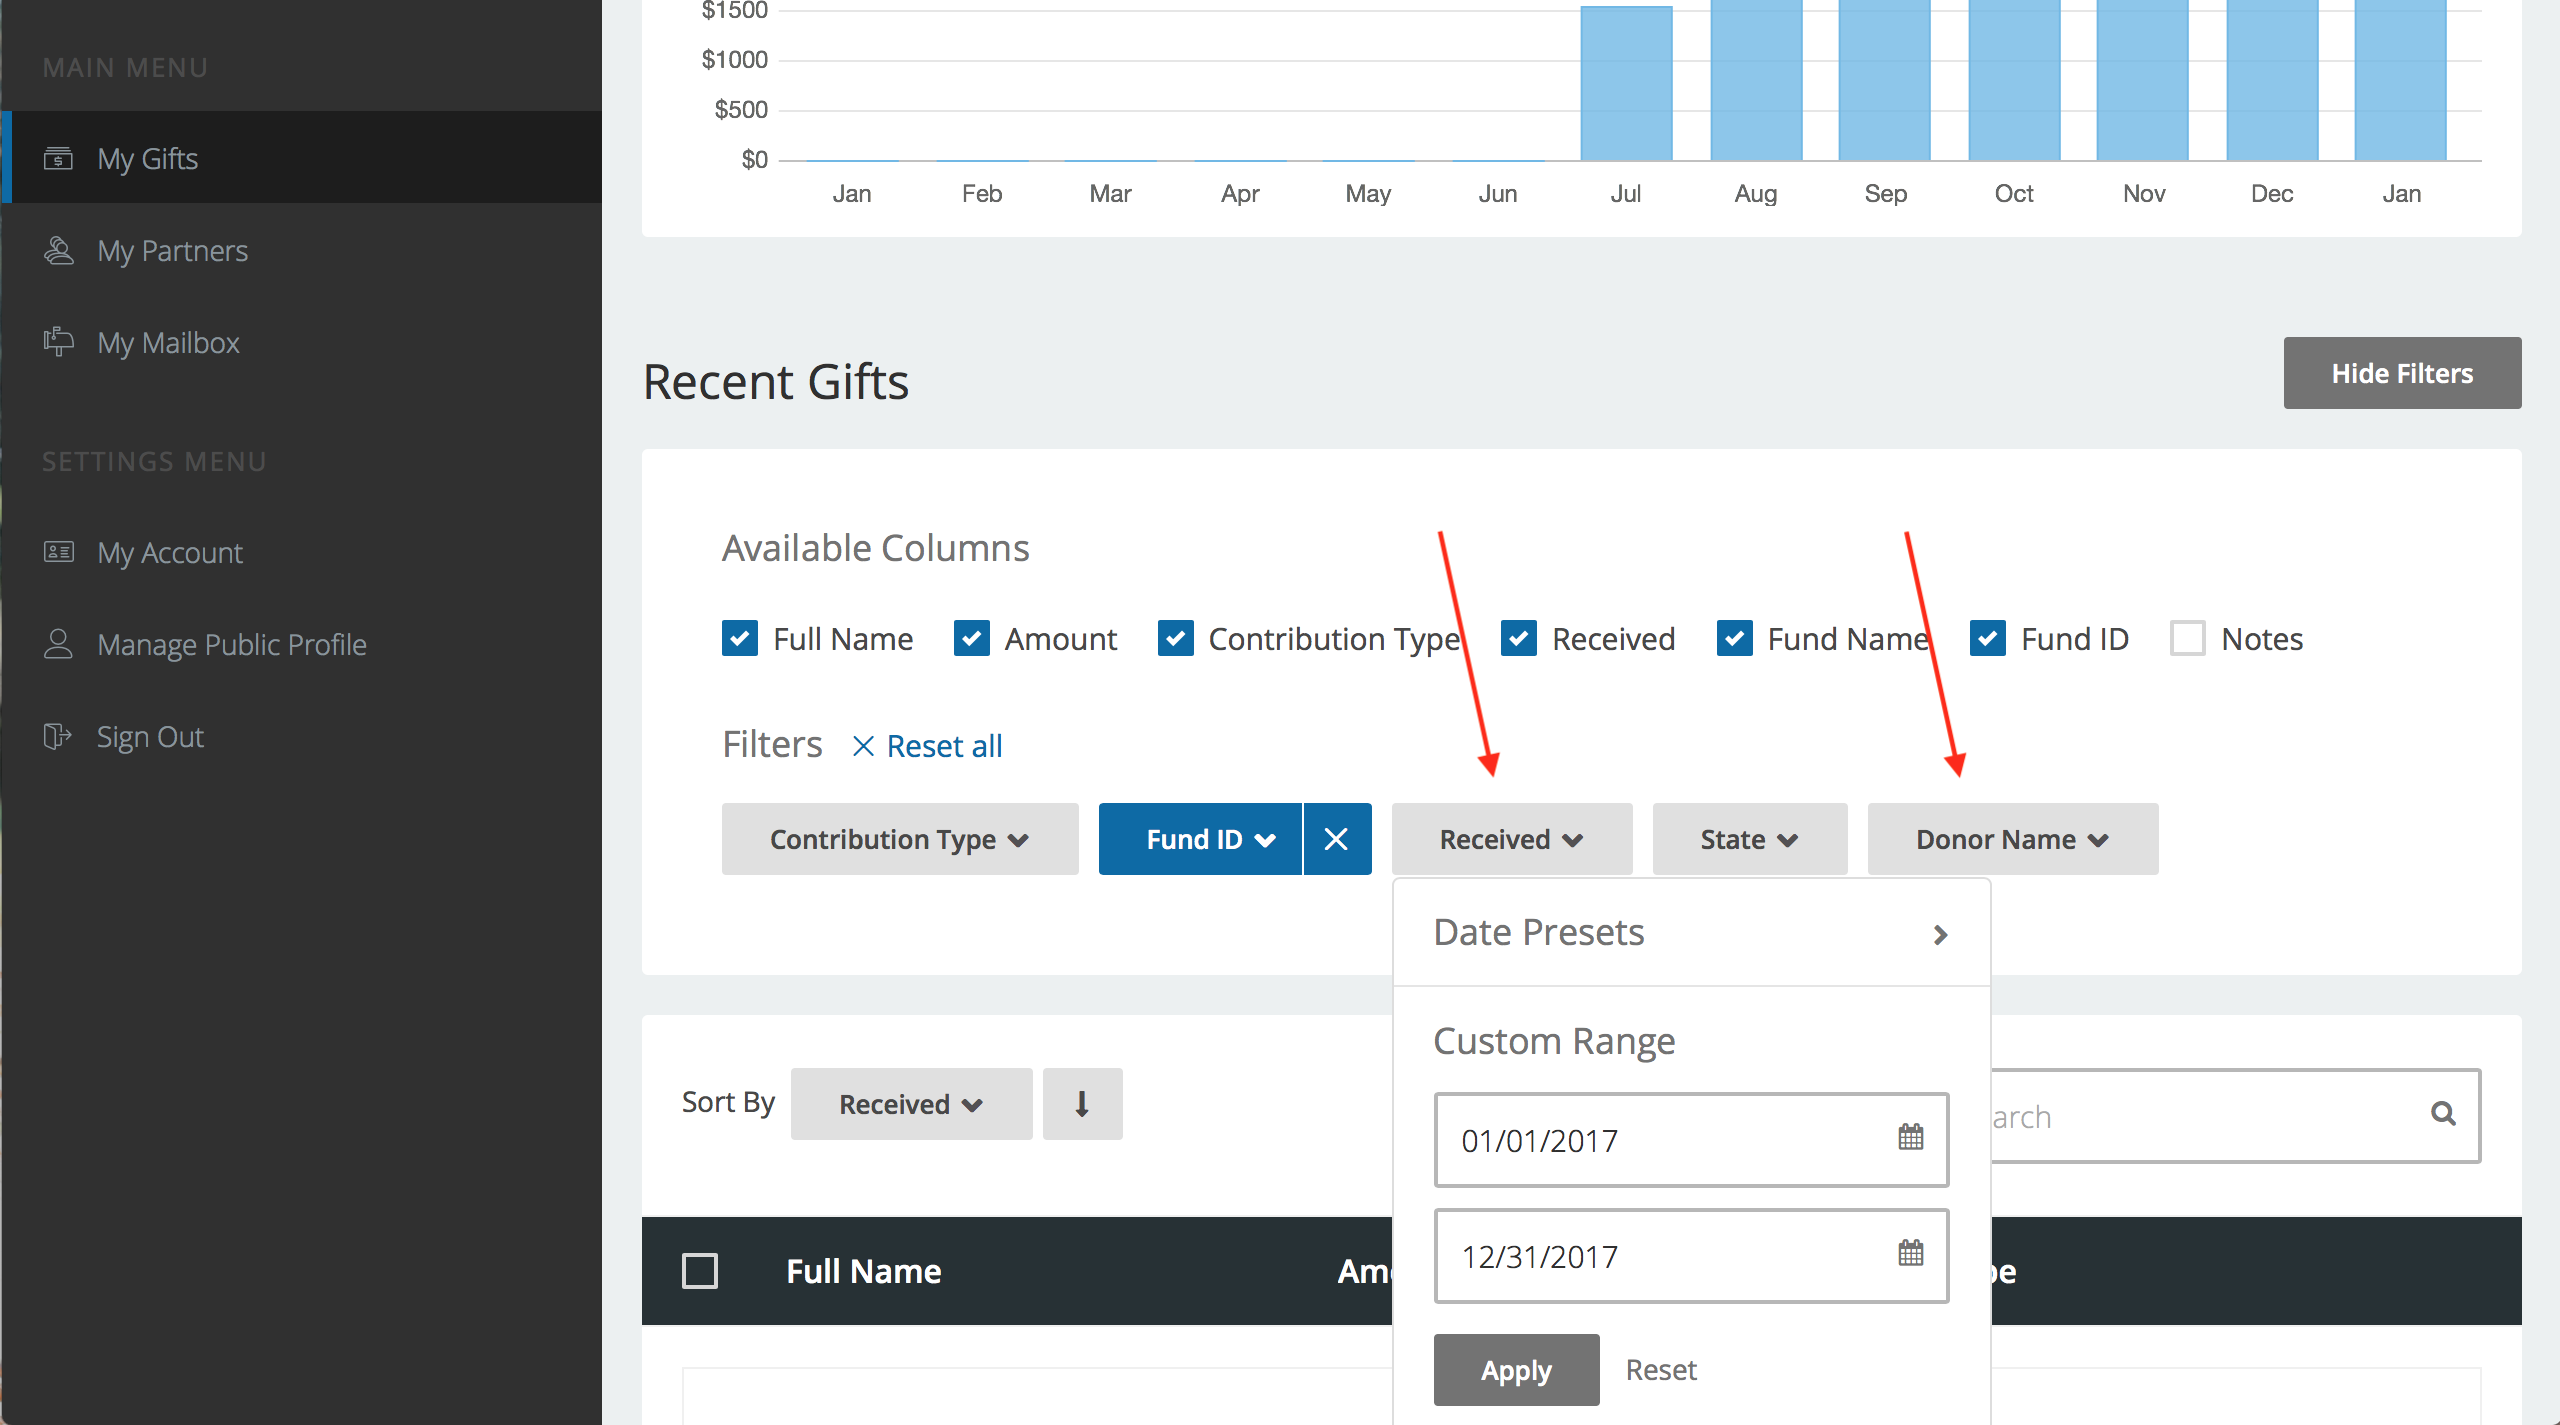This screenshot has width=2560, height=1425.
Task: Open Manage Public Profile menu item
Action: coord(231,645)
